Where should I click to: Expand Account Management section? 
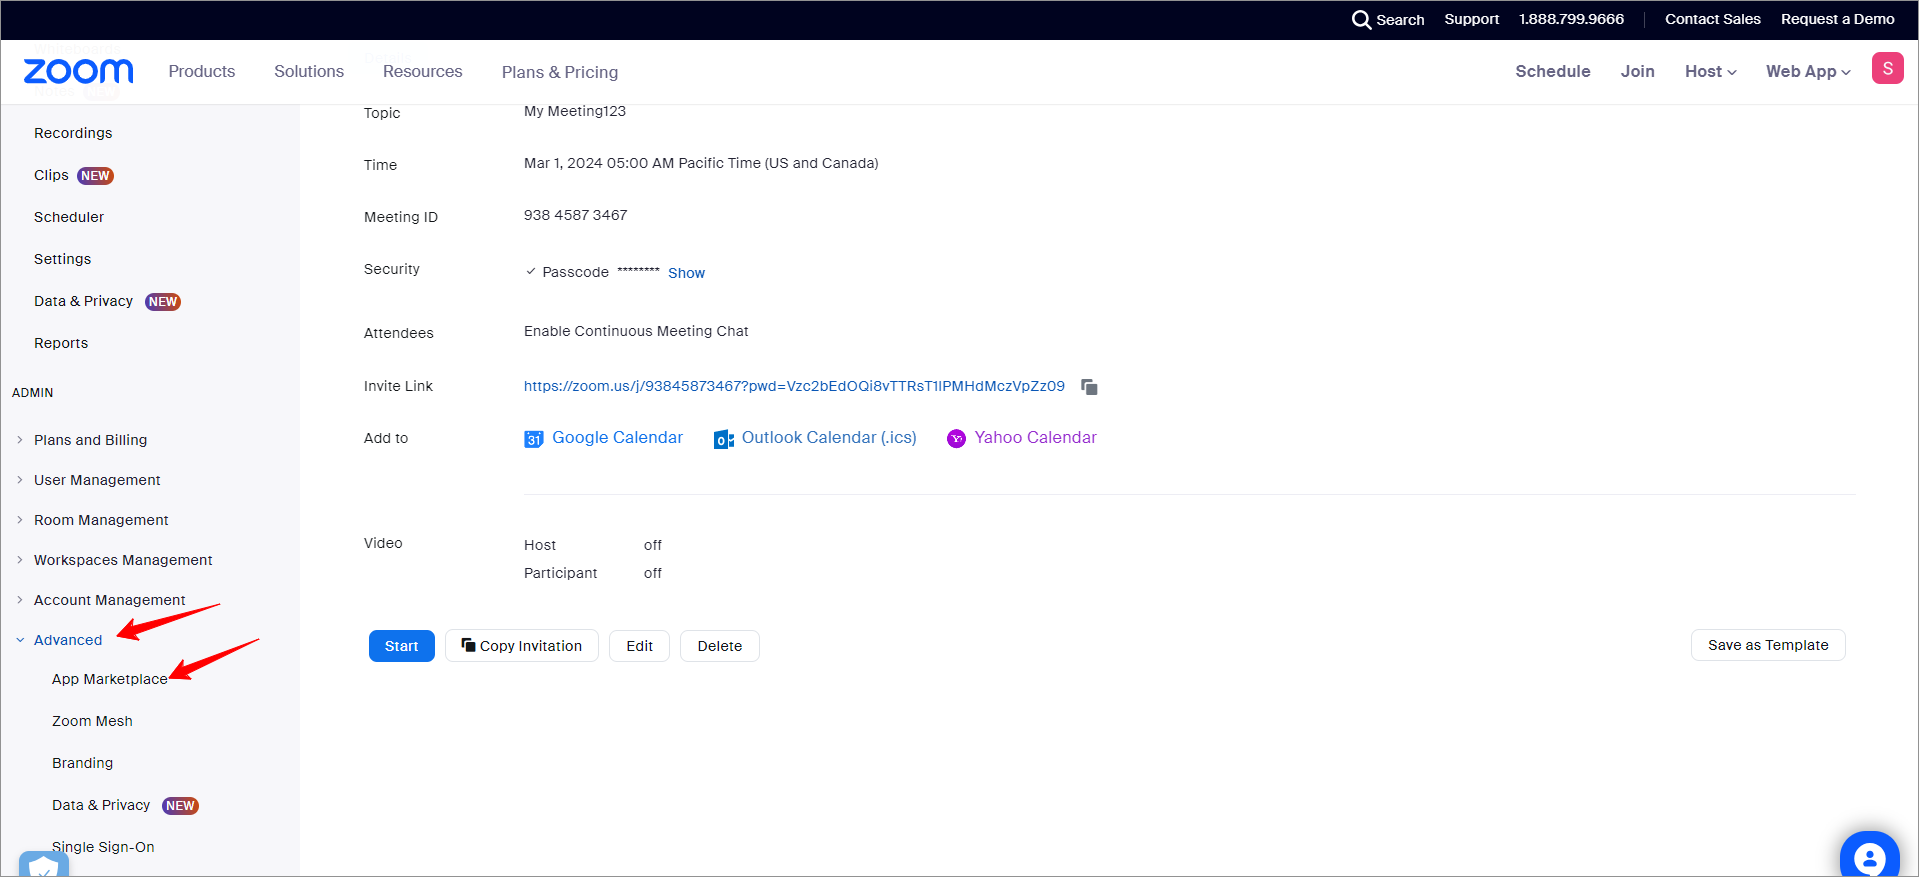(x=20, y=600)
